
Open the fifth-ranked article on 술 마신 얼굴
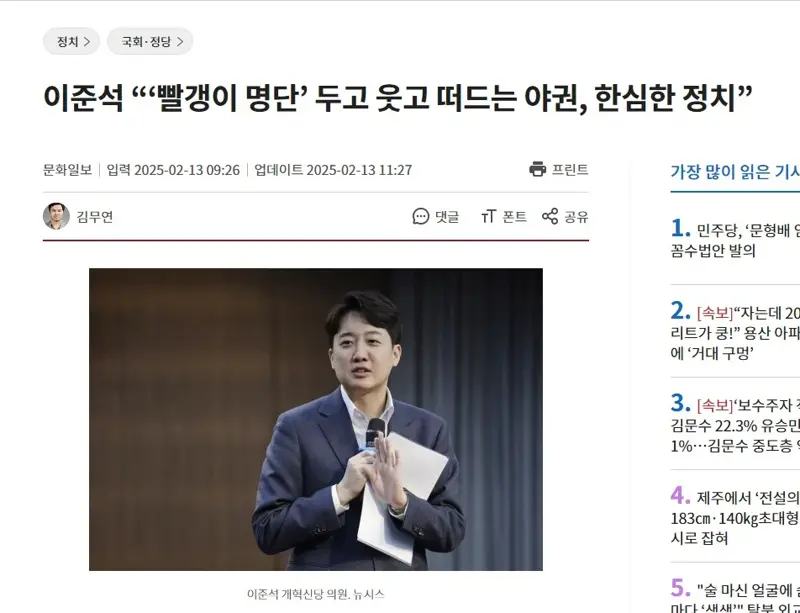pyautogui.click(x=735, y=595)
